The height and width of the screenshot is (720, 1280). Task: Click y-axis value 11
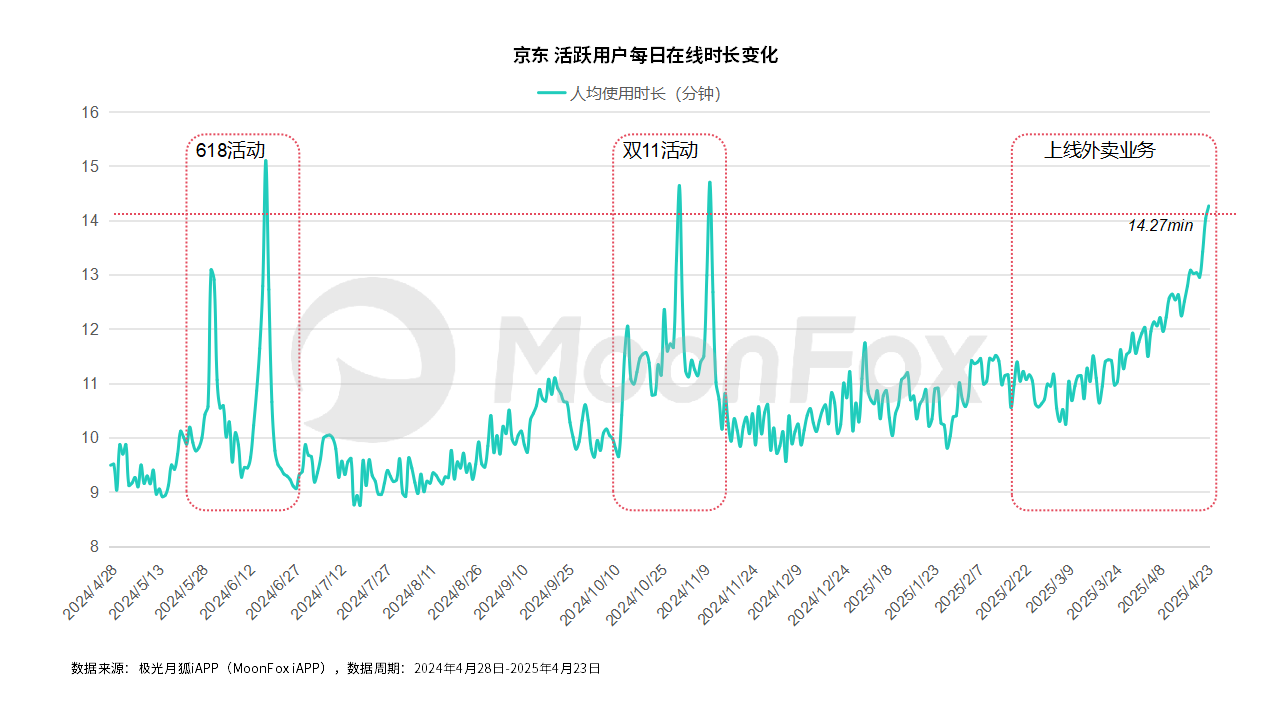(x=90, y=384)
